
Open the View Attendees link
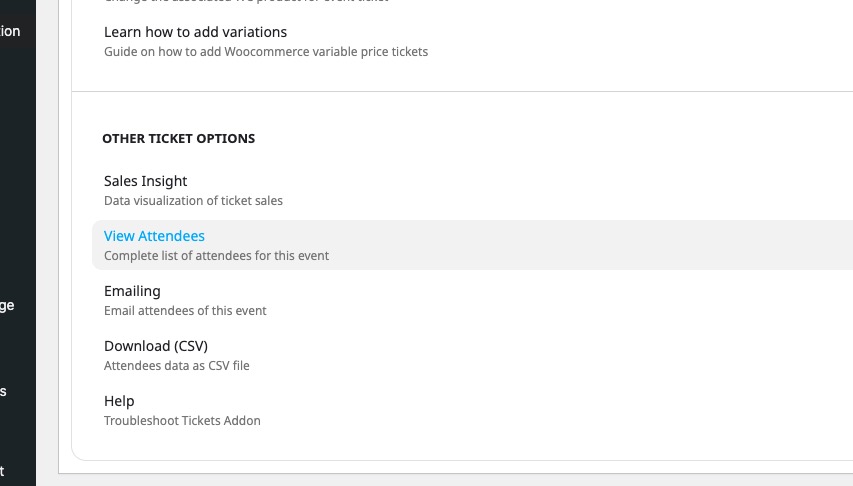pos(154,236)
